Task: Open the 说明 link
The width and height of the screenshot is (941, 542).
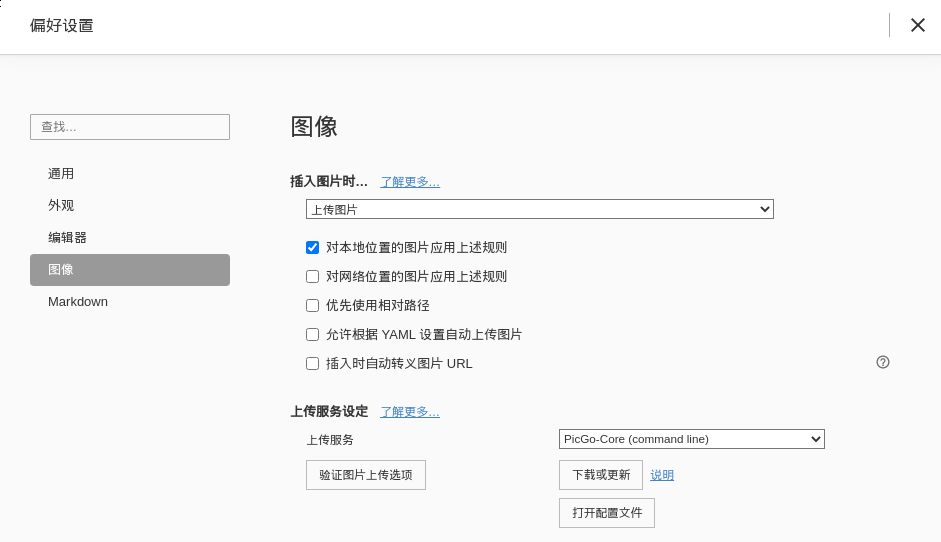Action: click(x=662, y=475)
